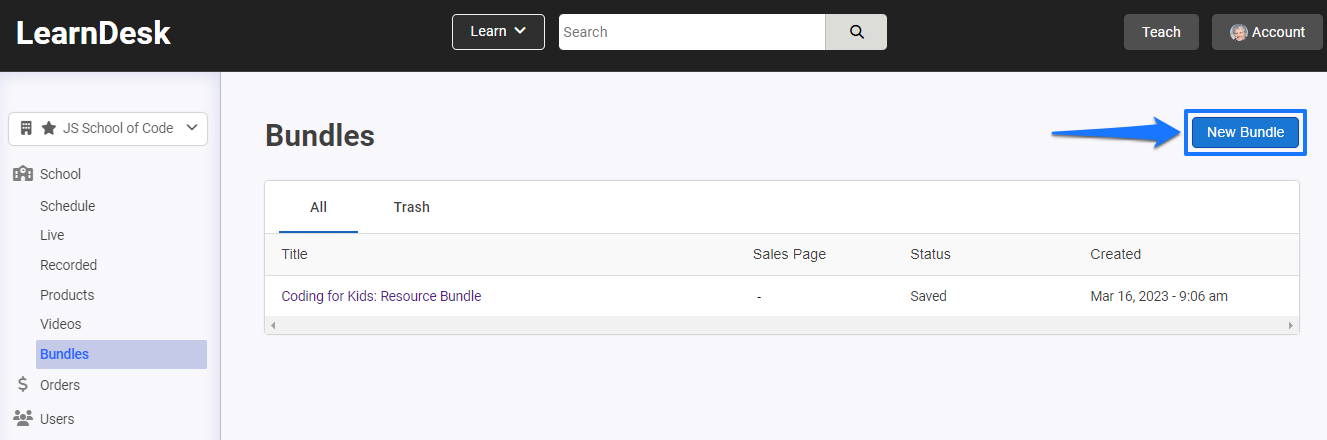The image size is (1327, 440).
Task: Click the Saved status cell
Action: (928, 296)
